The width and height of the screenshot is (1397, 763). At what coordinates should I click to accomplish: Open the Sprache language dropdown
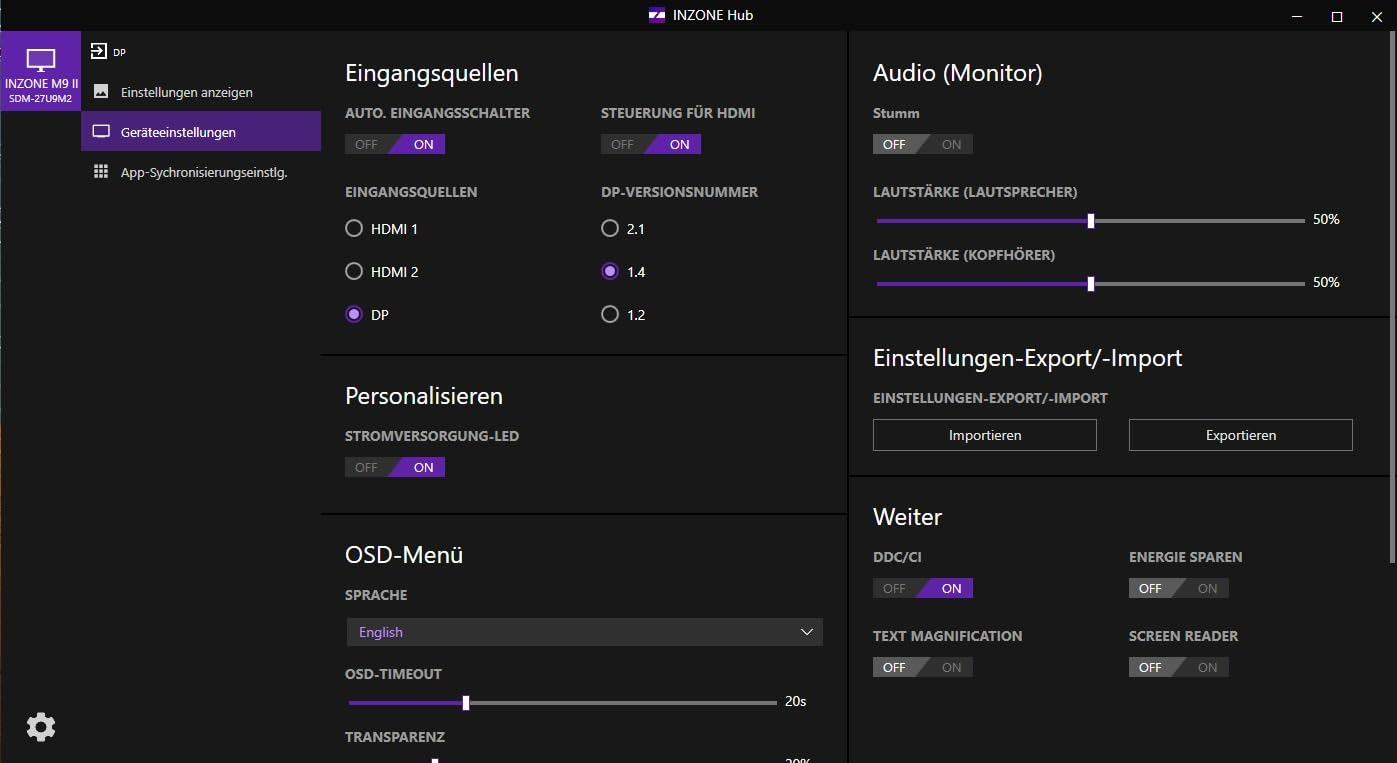pos(585,632)
